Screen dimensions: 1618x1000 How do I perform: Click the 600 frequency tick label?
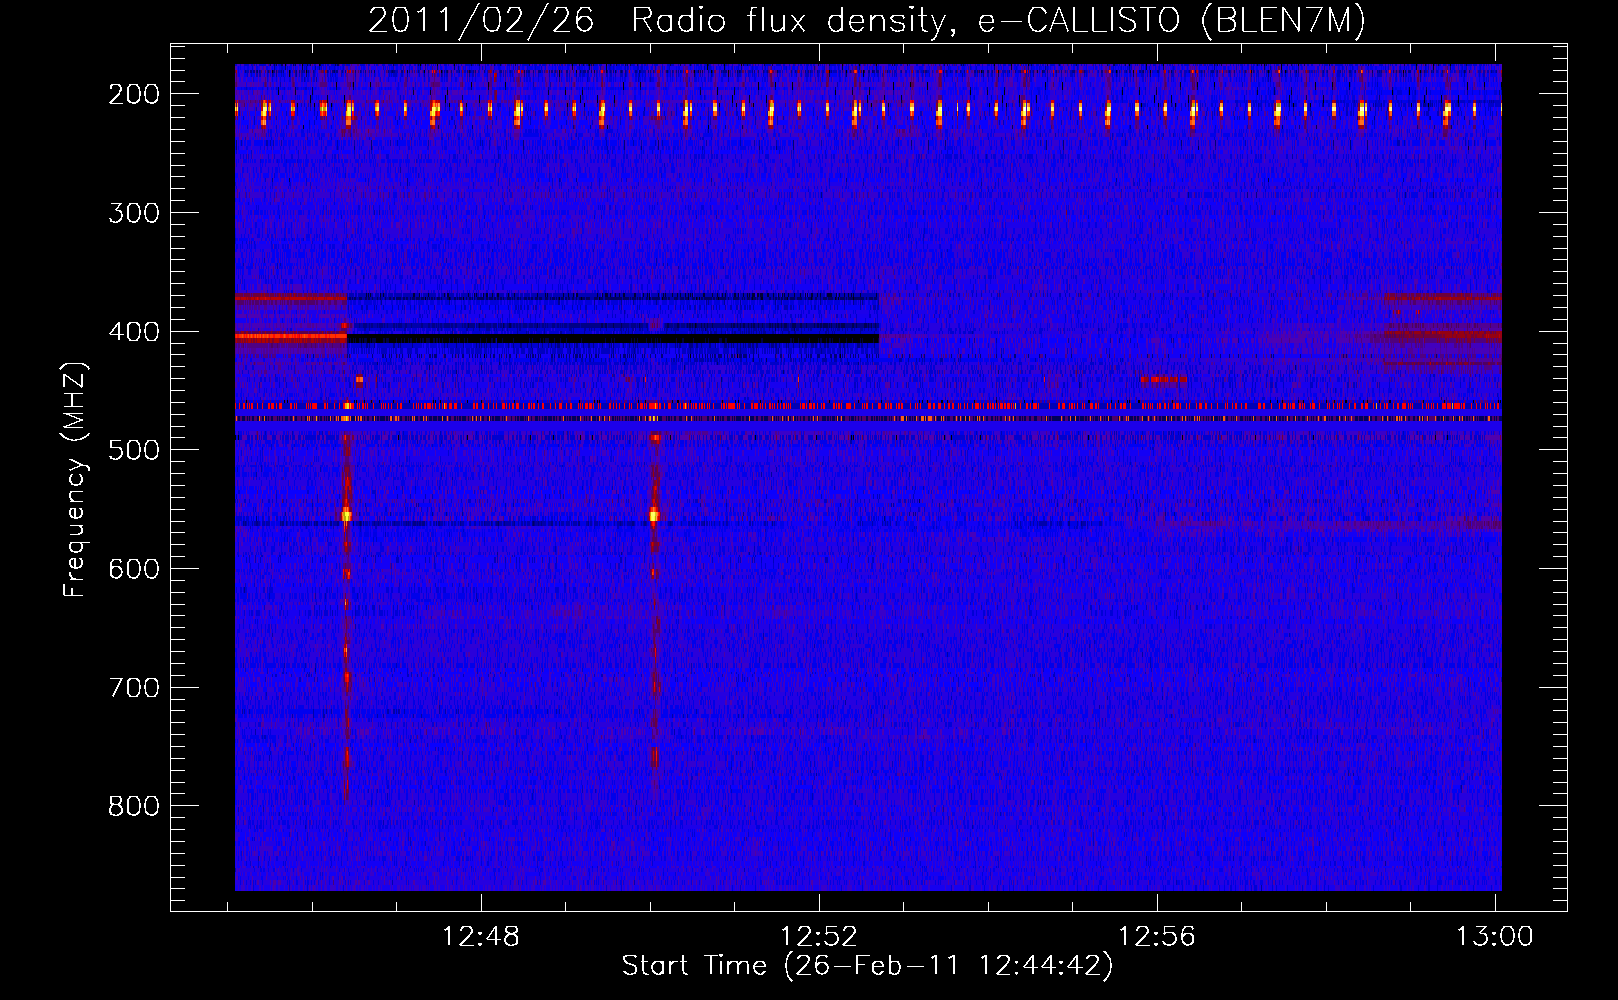(x=134, y=569)
